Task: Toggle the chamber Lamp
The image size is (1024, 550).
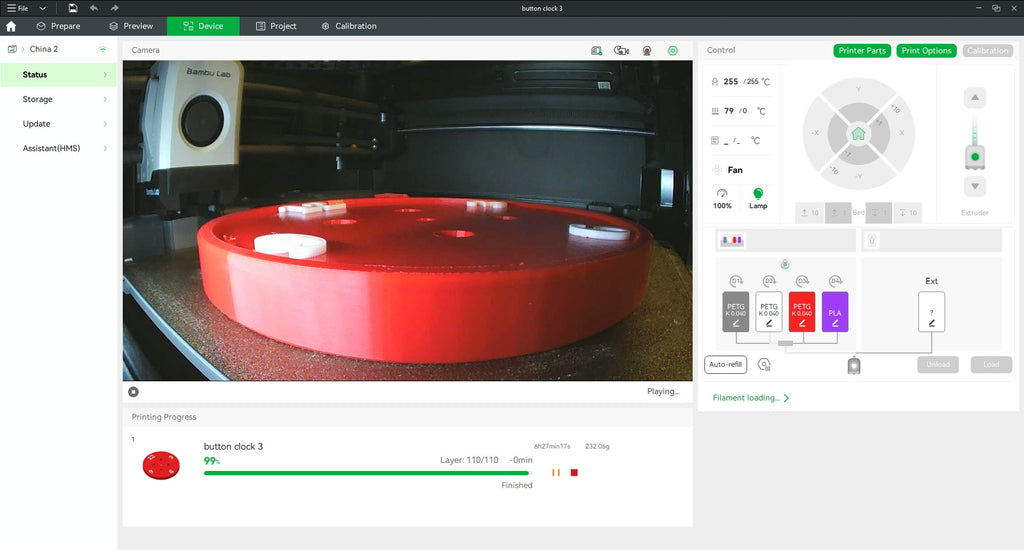Action: click(x=758, y=199)
